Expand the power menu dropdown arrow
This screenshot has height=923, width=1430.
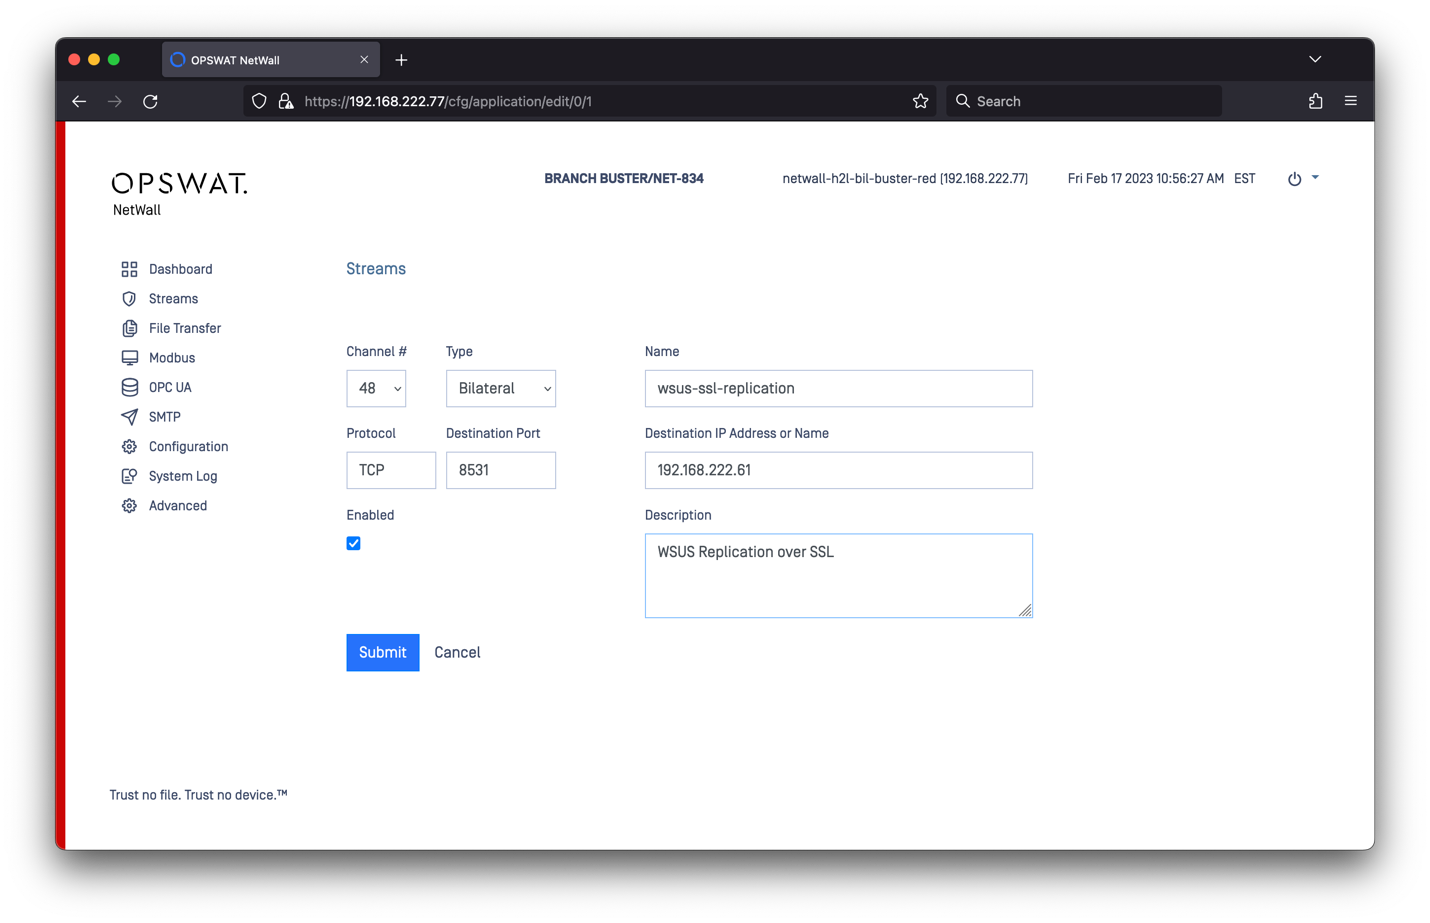[1315, 178]
